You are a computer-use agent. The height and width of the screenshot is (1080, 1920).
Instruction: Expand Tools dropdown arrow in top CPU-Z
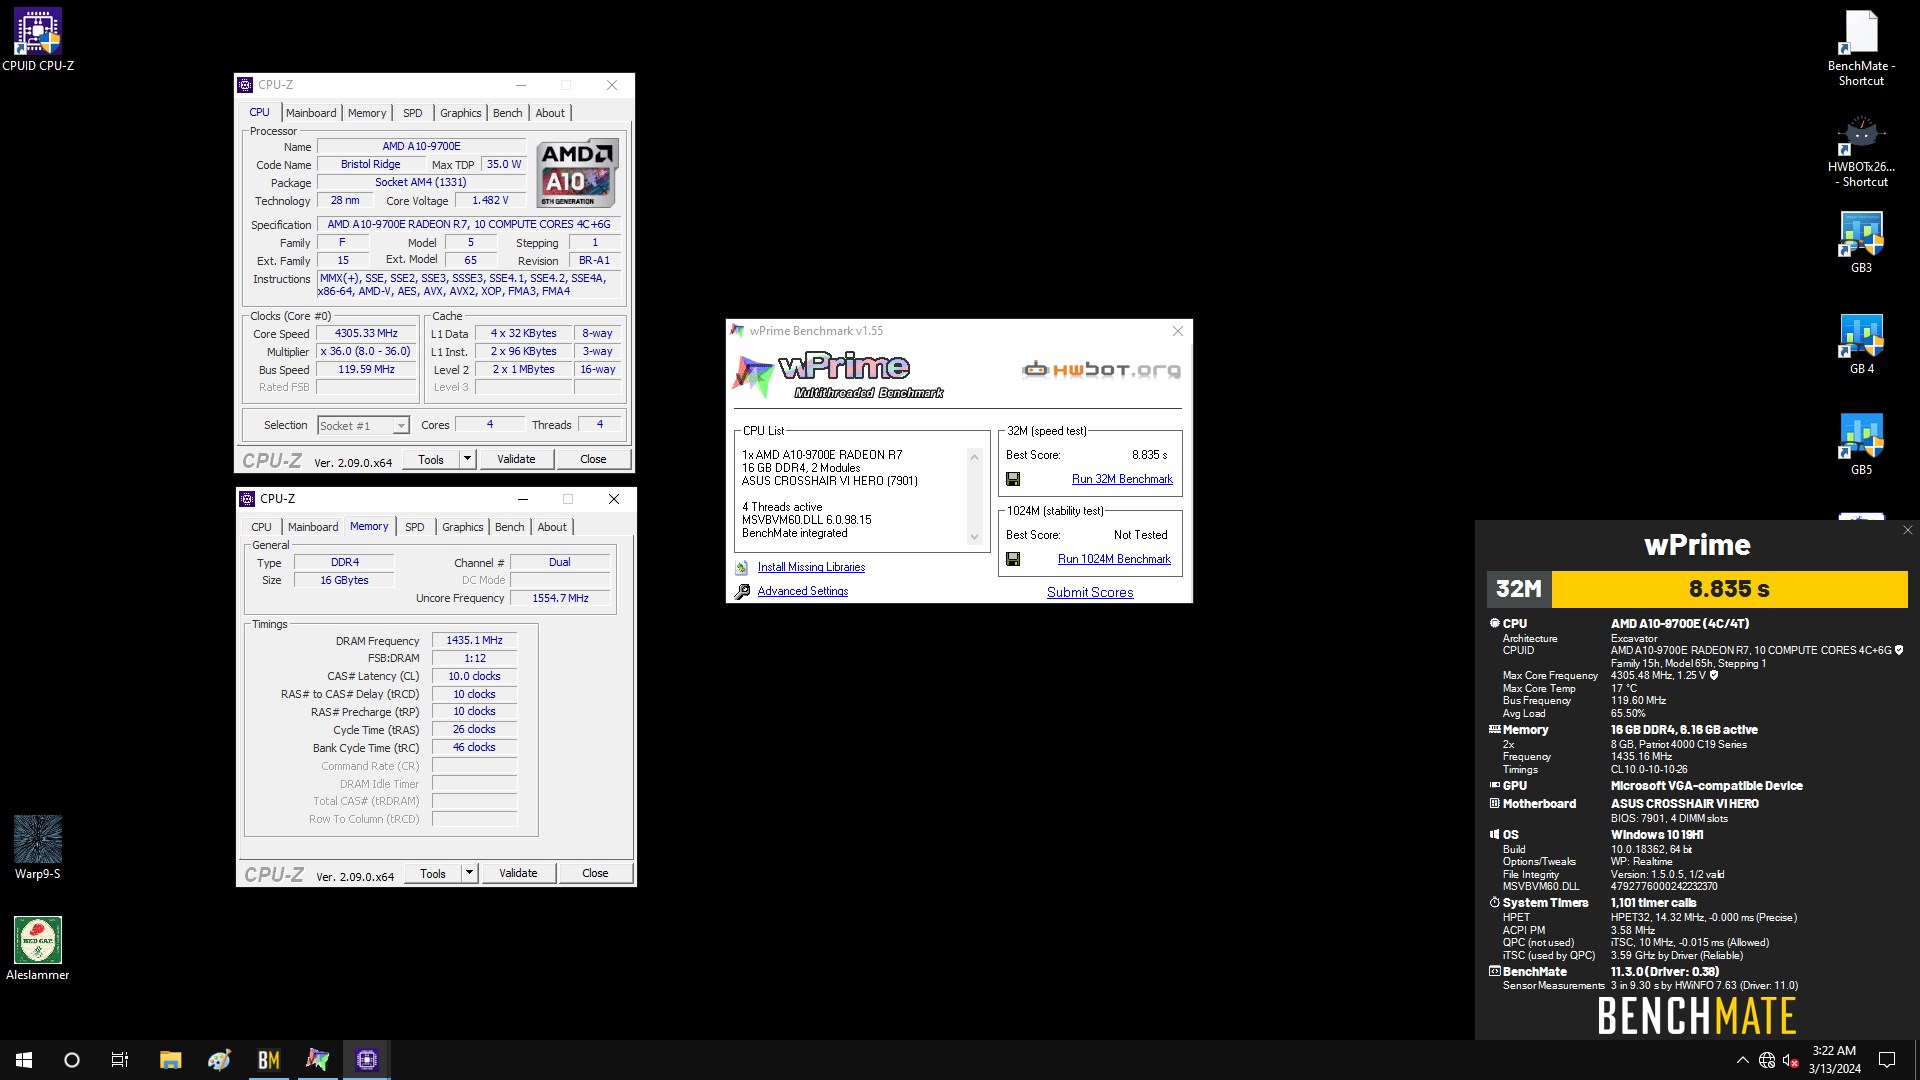467,459
